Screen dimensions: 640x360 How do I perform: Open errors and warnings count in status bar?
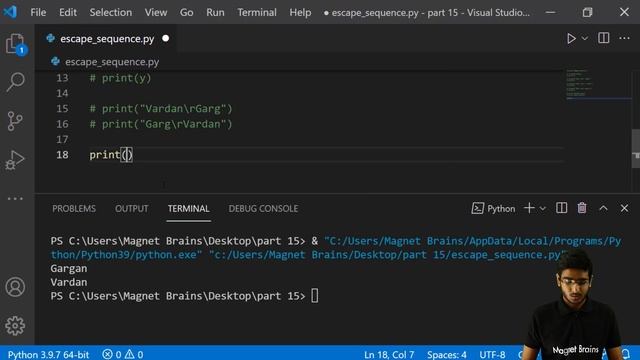122,354
